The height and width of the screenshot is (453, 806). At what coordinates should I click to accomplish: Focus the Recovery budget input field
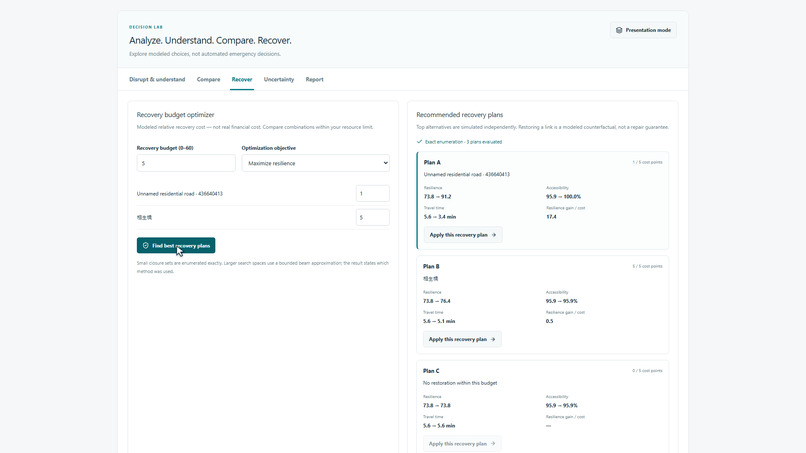coord(186,163)
